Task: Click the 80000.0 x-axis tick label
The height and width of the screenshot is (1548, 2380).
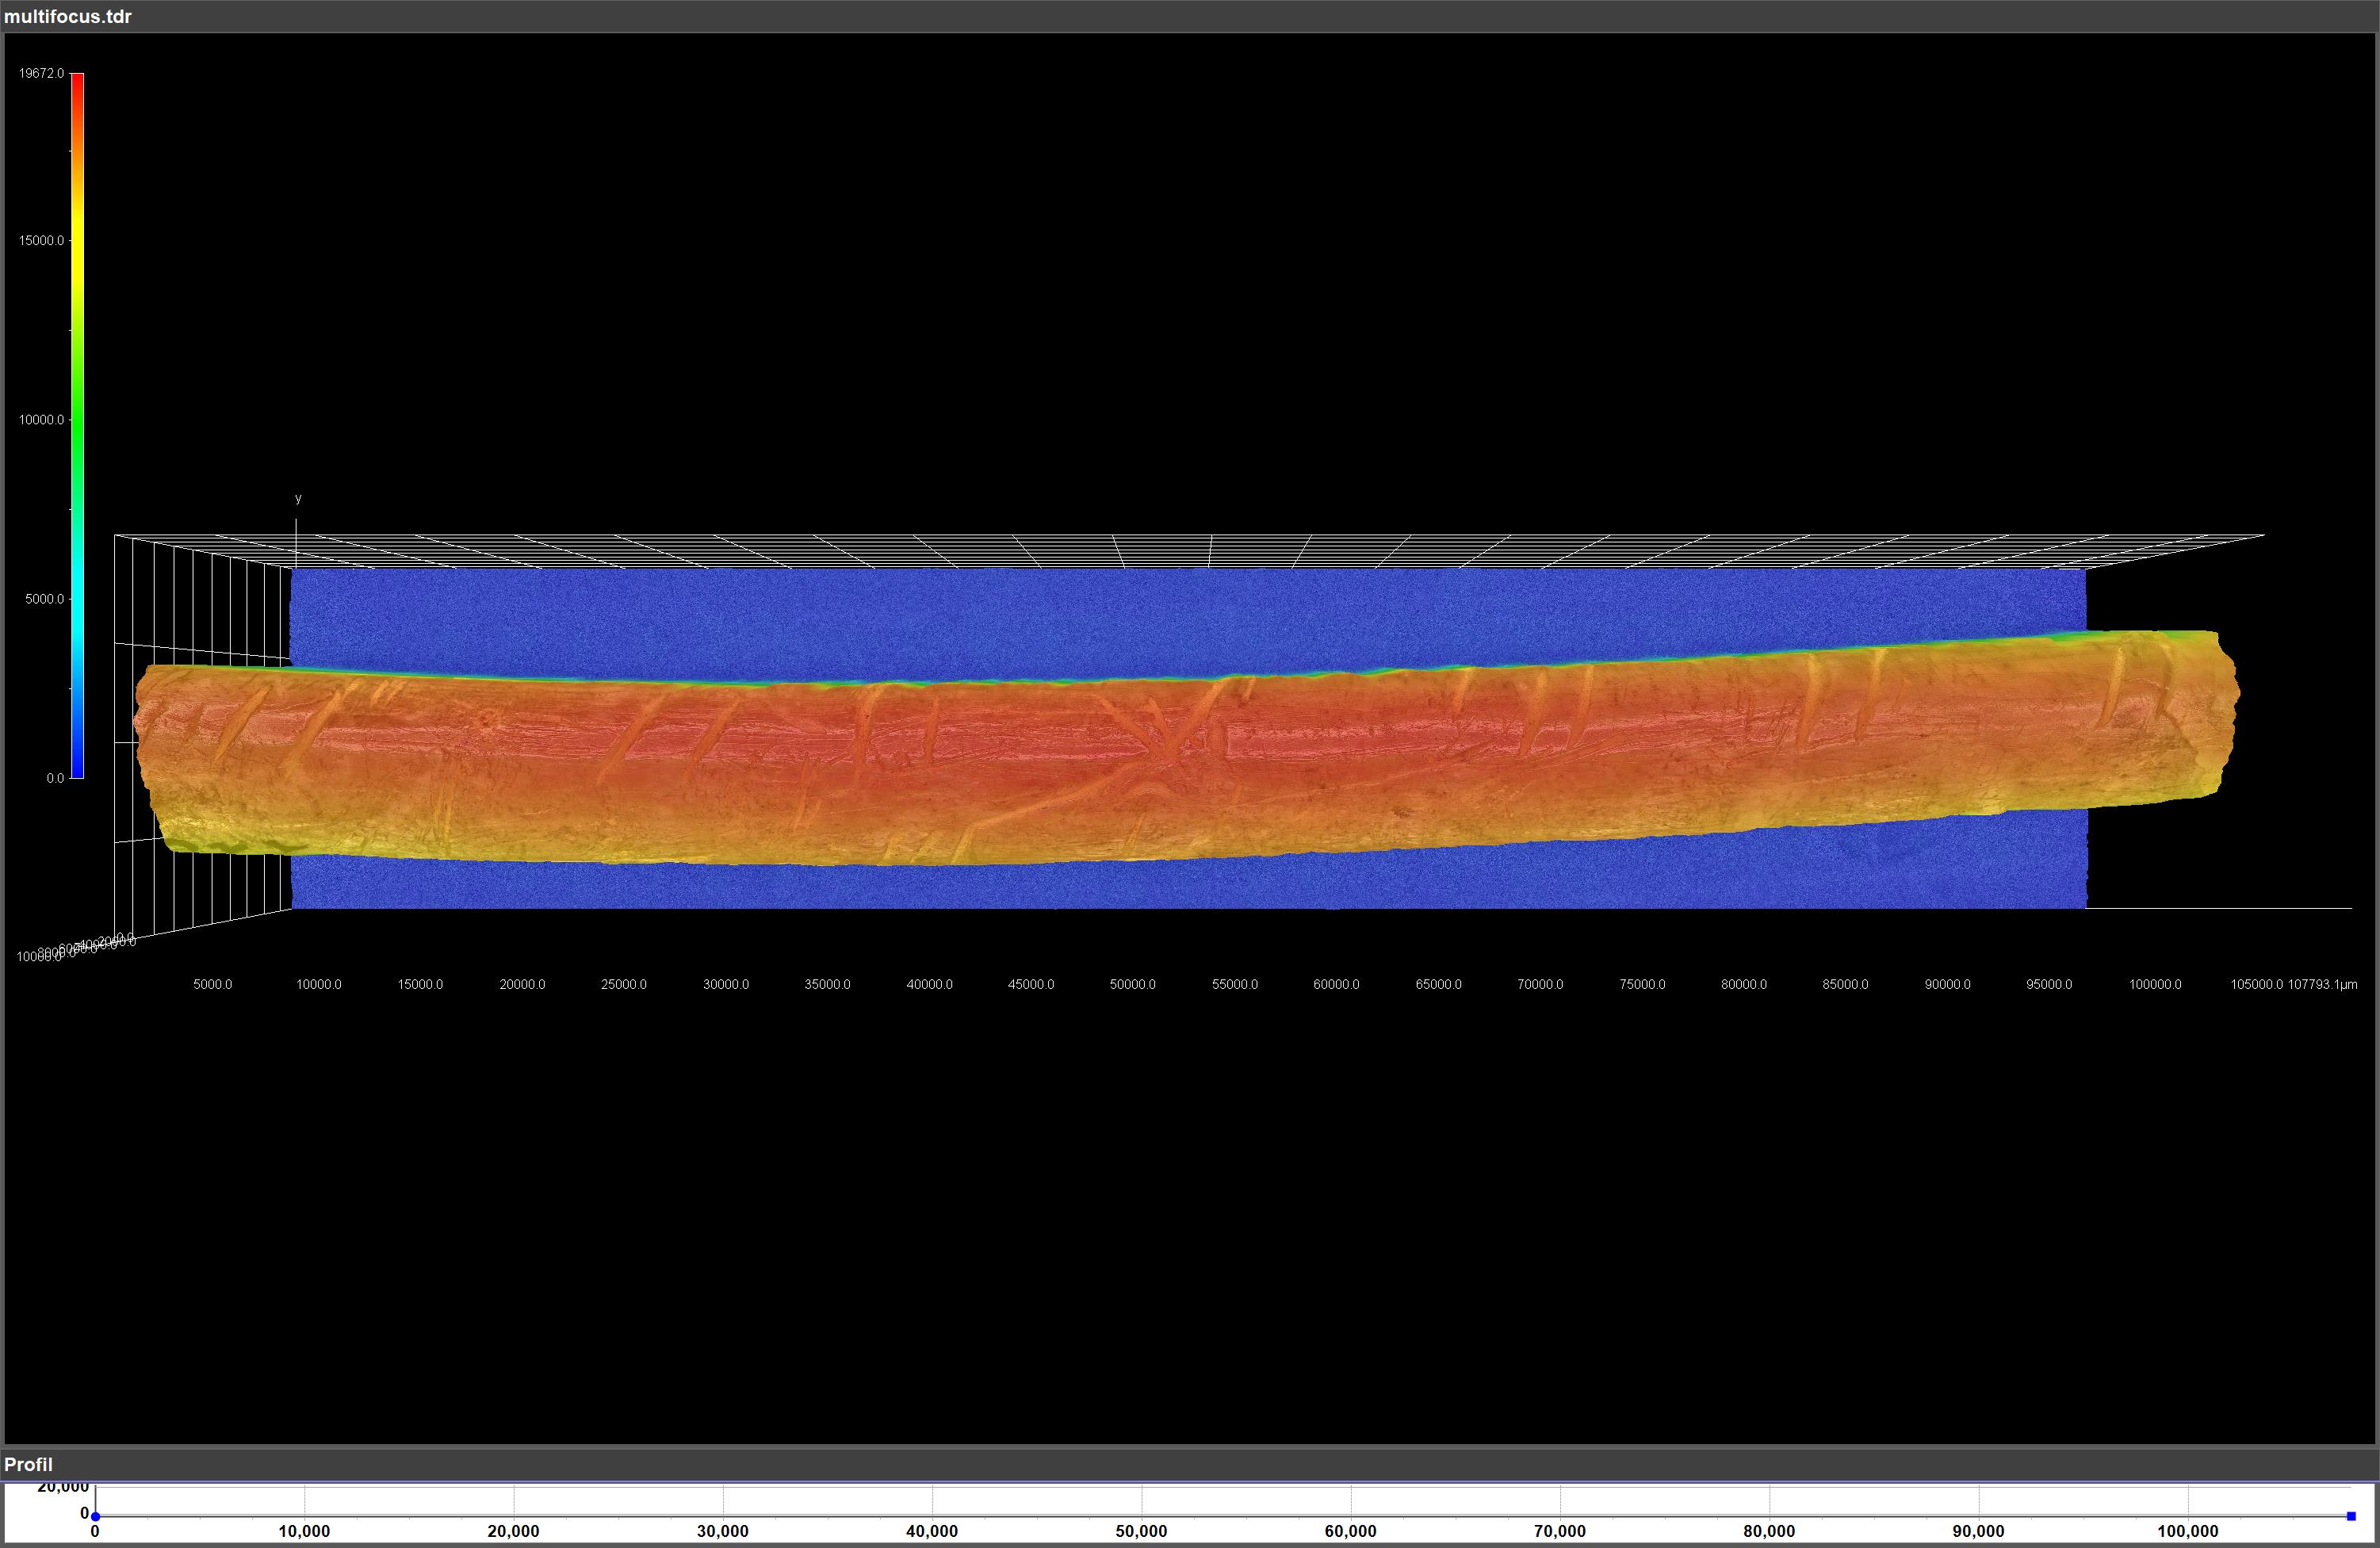Action: coord(1744,984)
